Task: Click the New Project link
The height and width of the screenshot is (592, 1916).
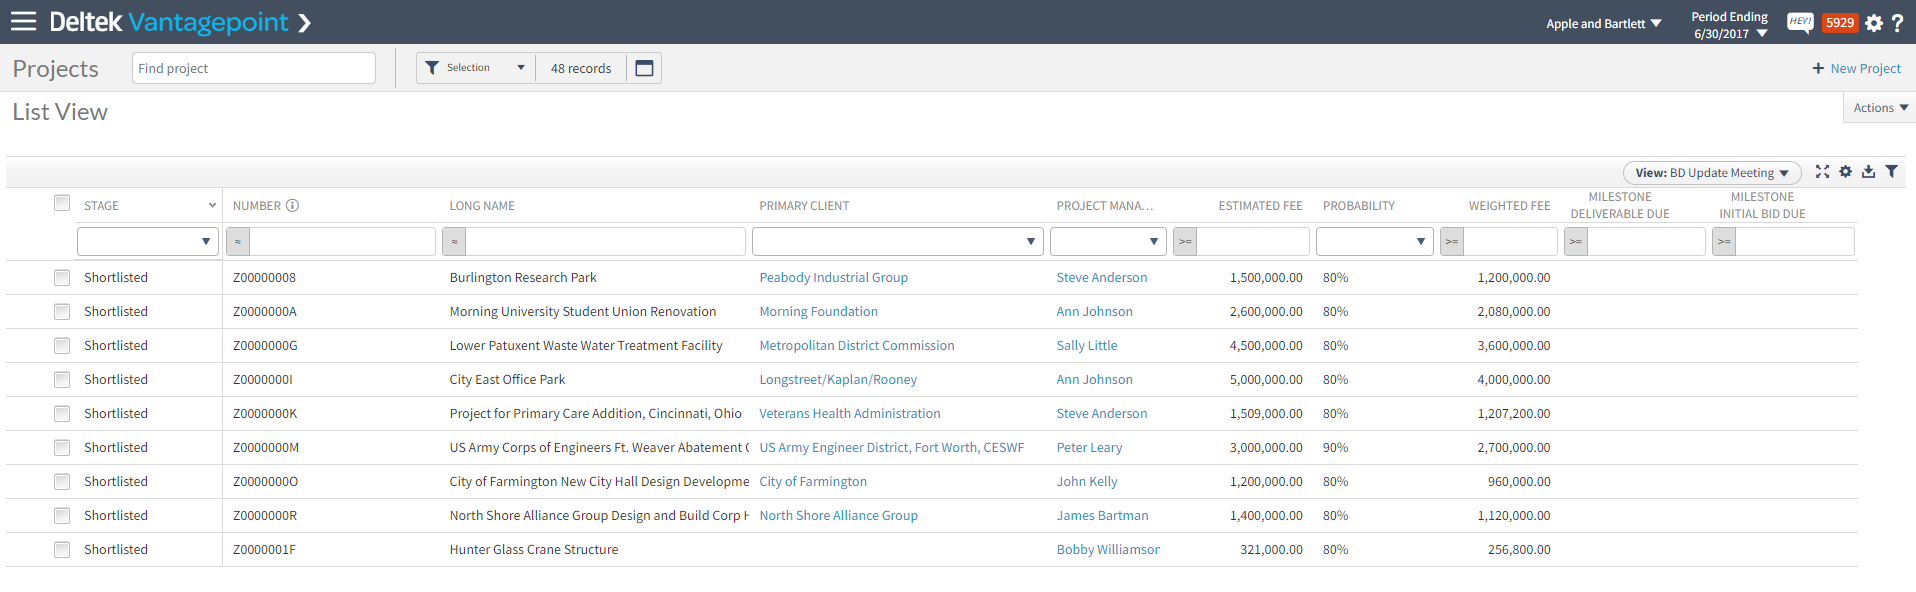Action: click(1865, 68)
